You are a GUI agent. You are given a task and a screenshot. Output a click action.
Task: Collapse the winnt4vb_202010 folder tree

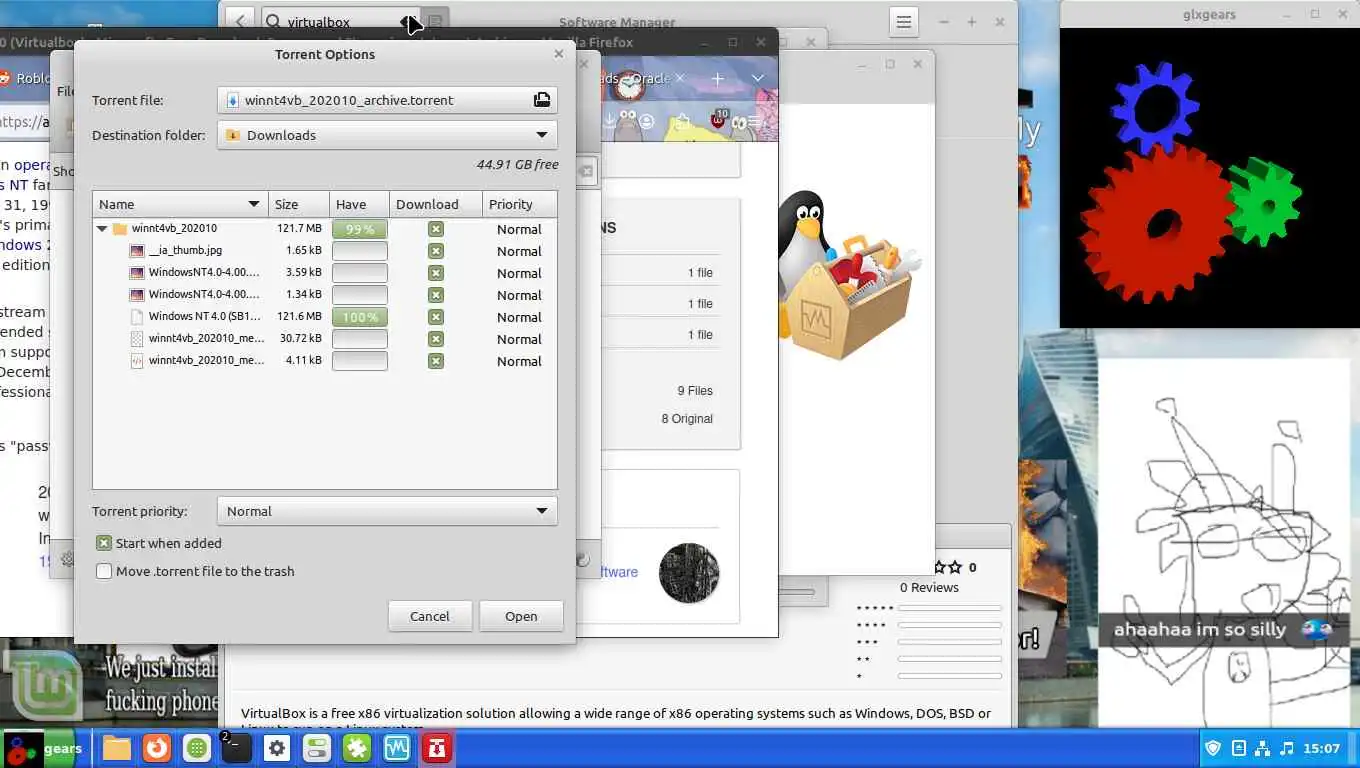click(x=102, y=229)
